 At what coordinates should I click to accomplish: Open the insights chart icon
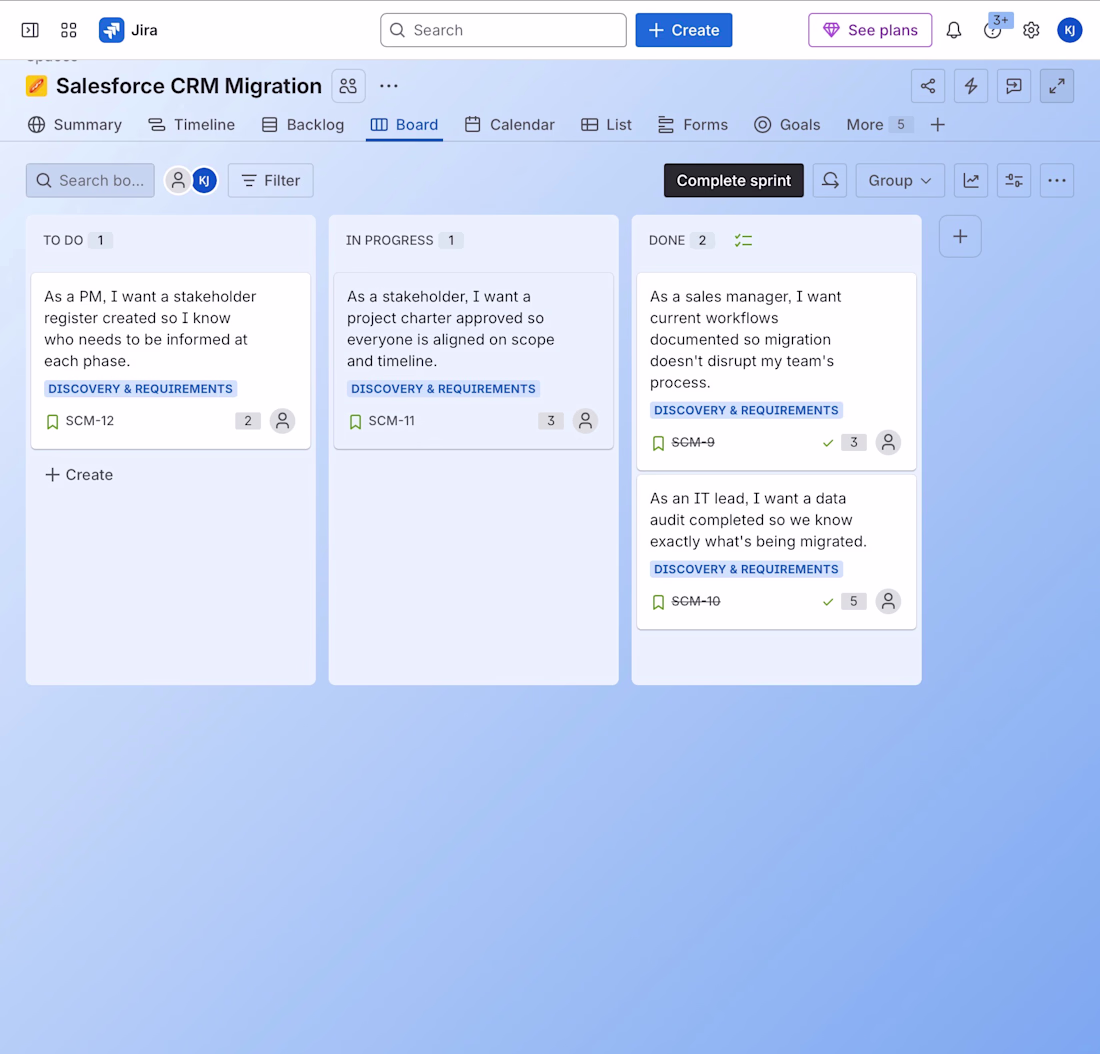tap(971, 180)
